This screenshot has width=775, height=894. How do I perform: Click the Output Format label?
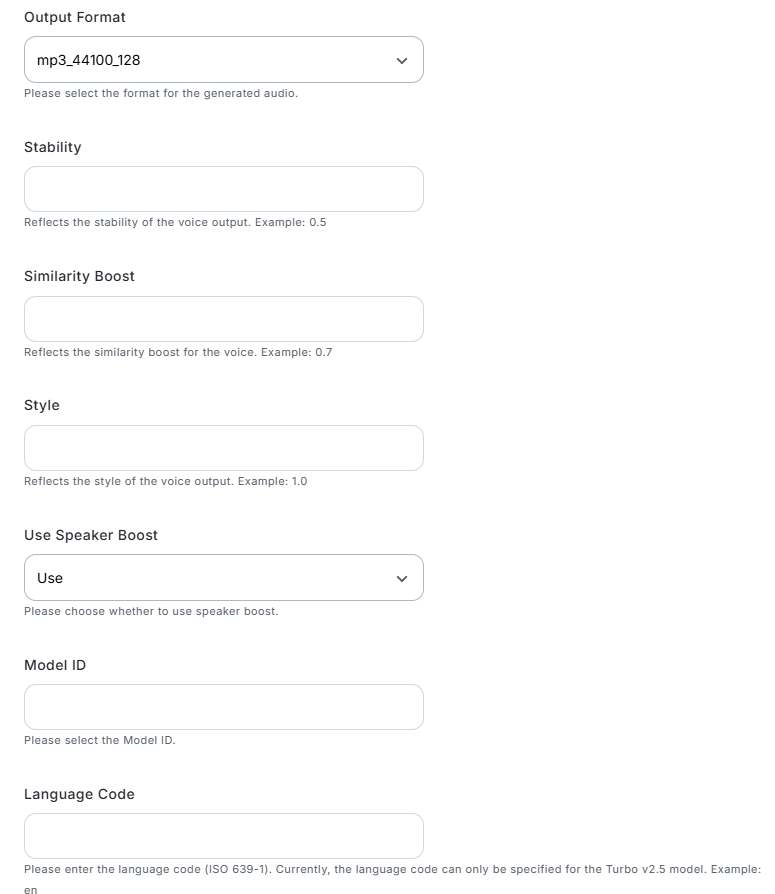click(75, 18)
